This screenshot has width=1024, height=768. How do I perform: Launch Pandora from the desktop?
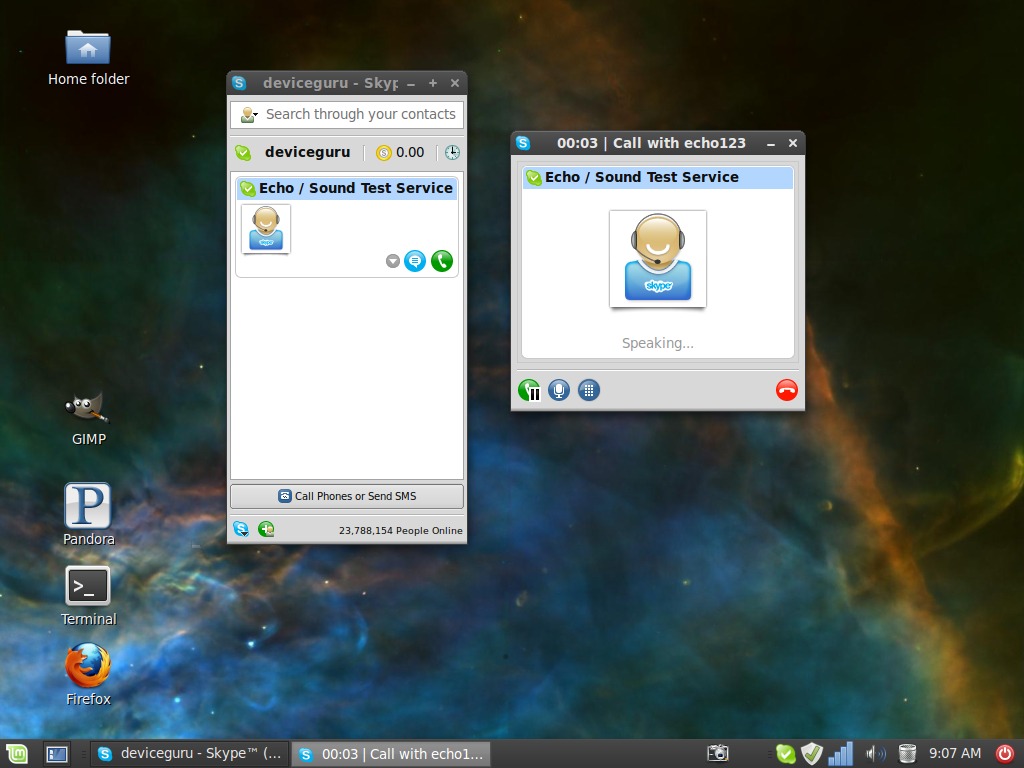click(x=88, y=515)
